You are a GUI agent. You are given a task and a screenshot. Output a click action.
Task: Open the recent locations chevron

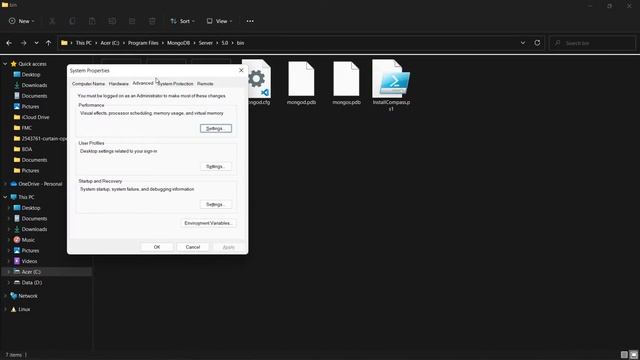tap(36, 43)
